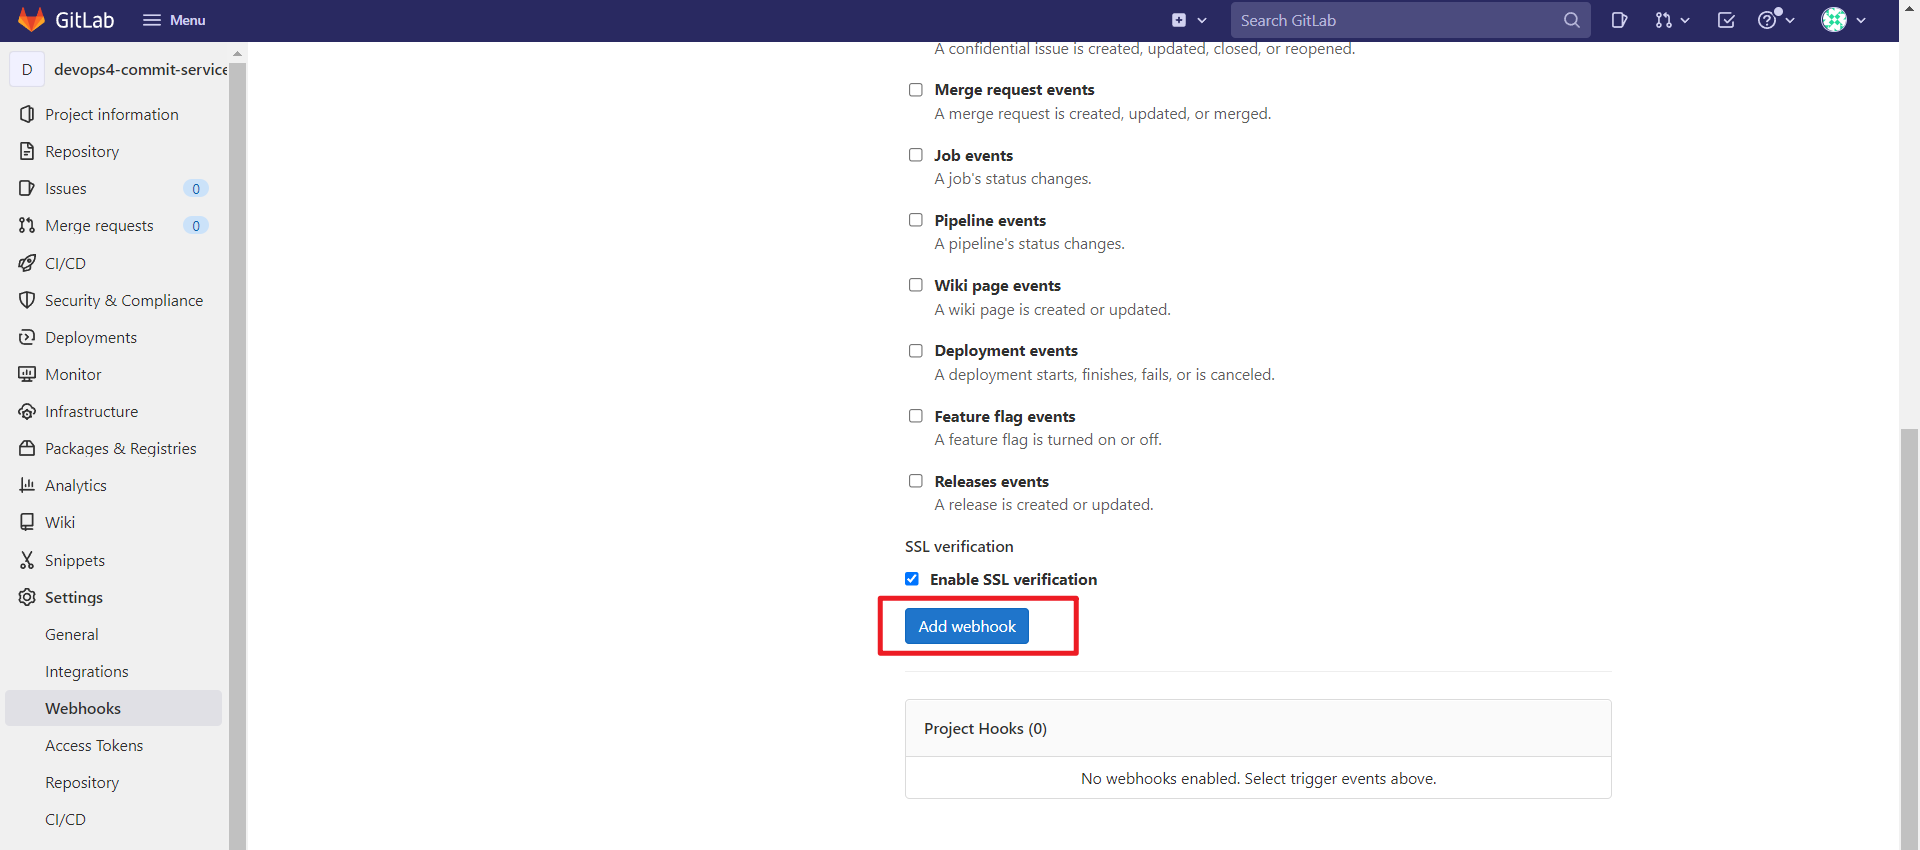Click Issues icon in sidebar
Viewport: 1920px width, 850px height.
click(27, 188)
